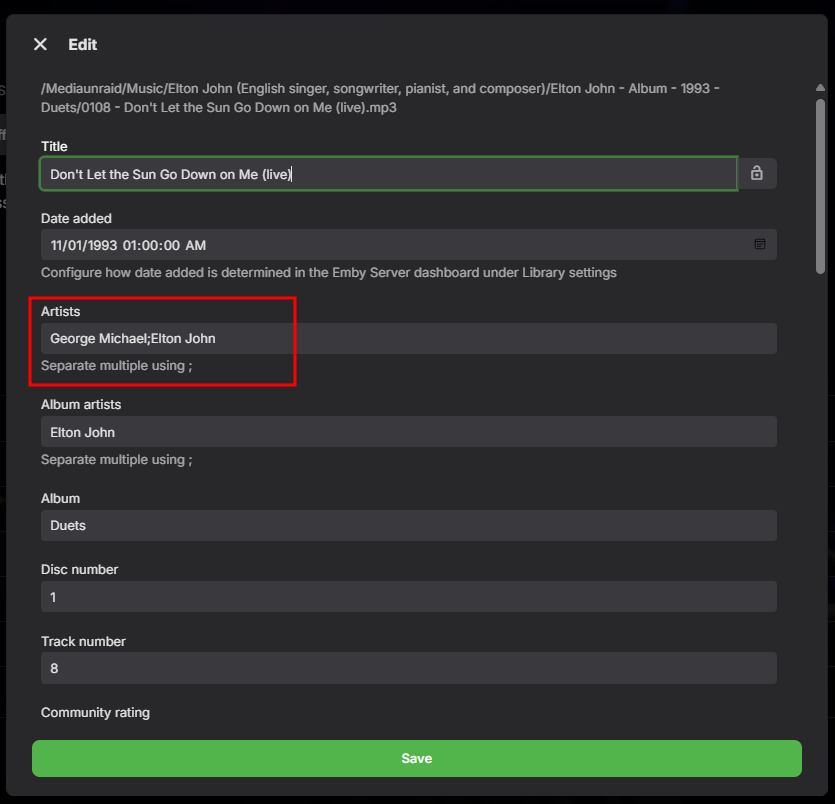Click the Community rating label

(x=95, y=713)
